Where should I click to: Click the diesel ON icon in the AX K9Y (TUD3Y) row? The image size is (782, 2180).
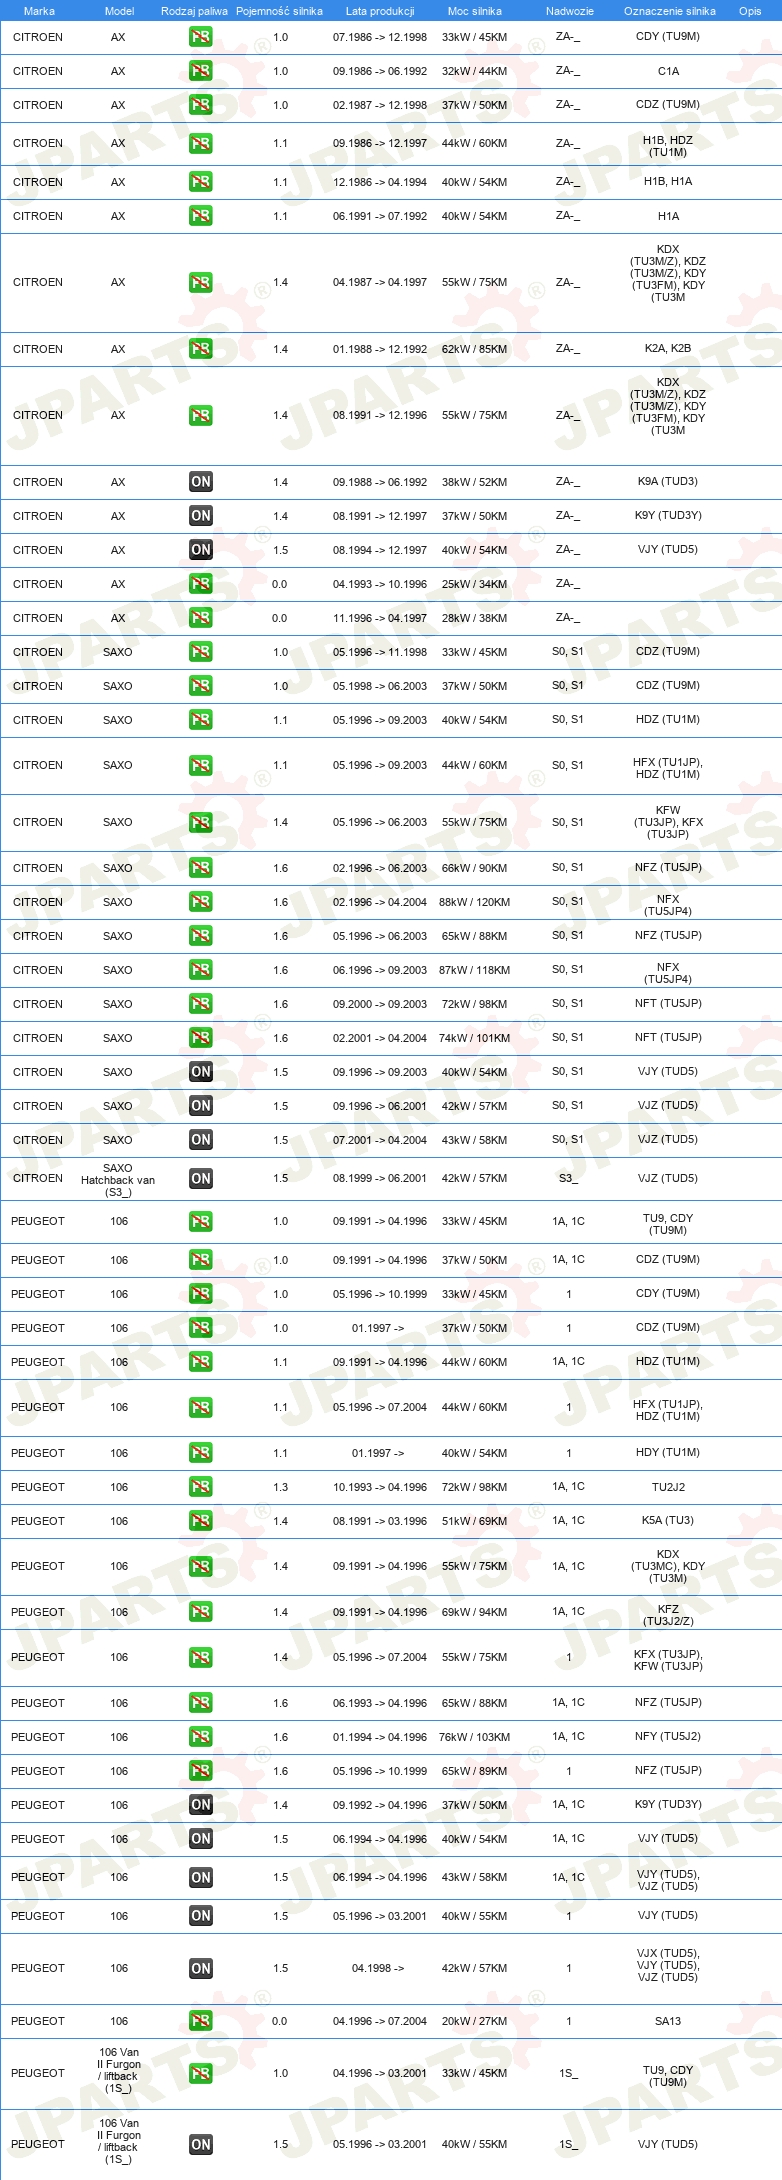click(201, 516)
